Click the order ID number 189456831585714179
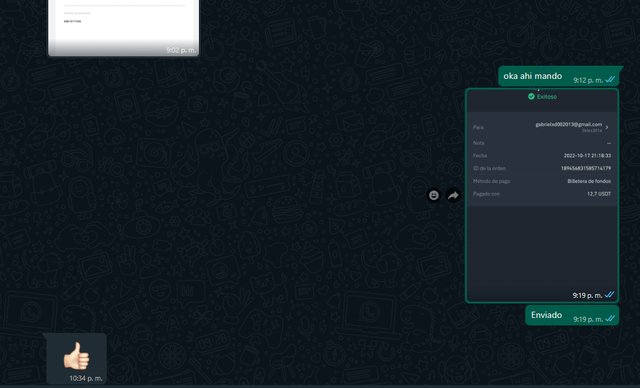 tap(586, 168)
